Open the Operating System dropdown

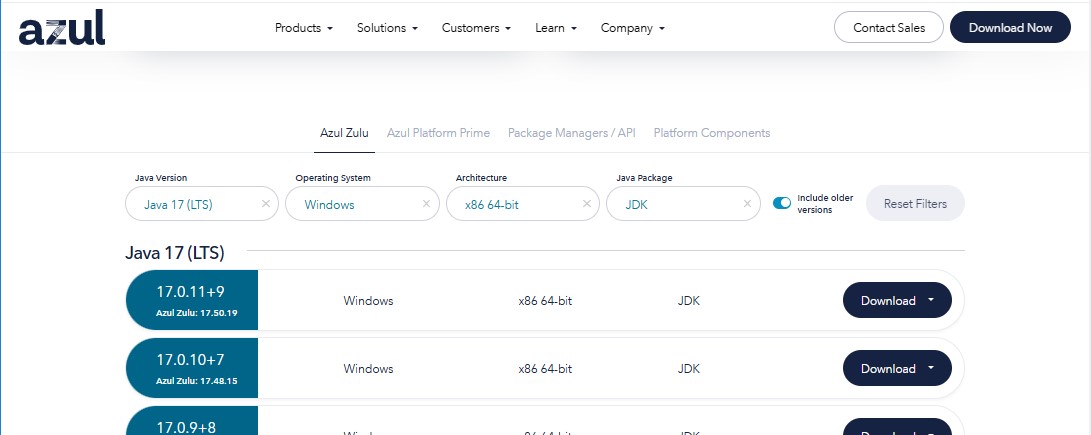pyautogui.click(x=362, y=204)
